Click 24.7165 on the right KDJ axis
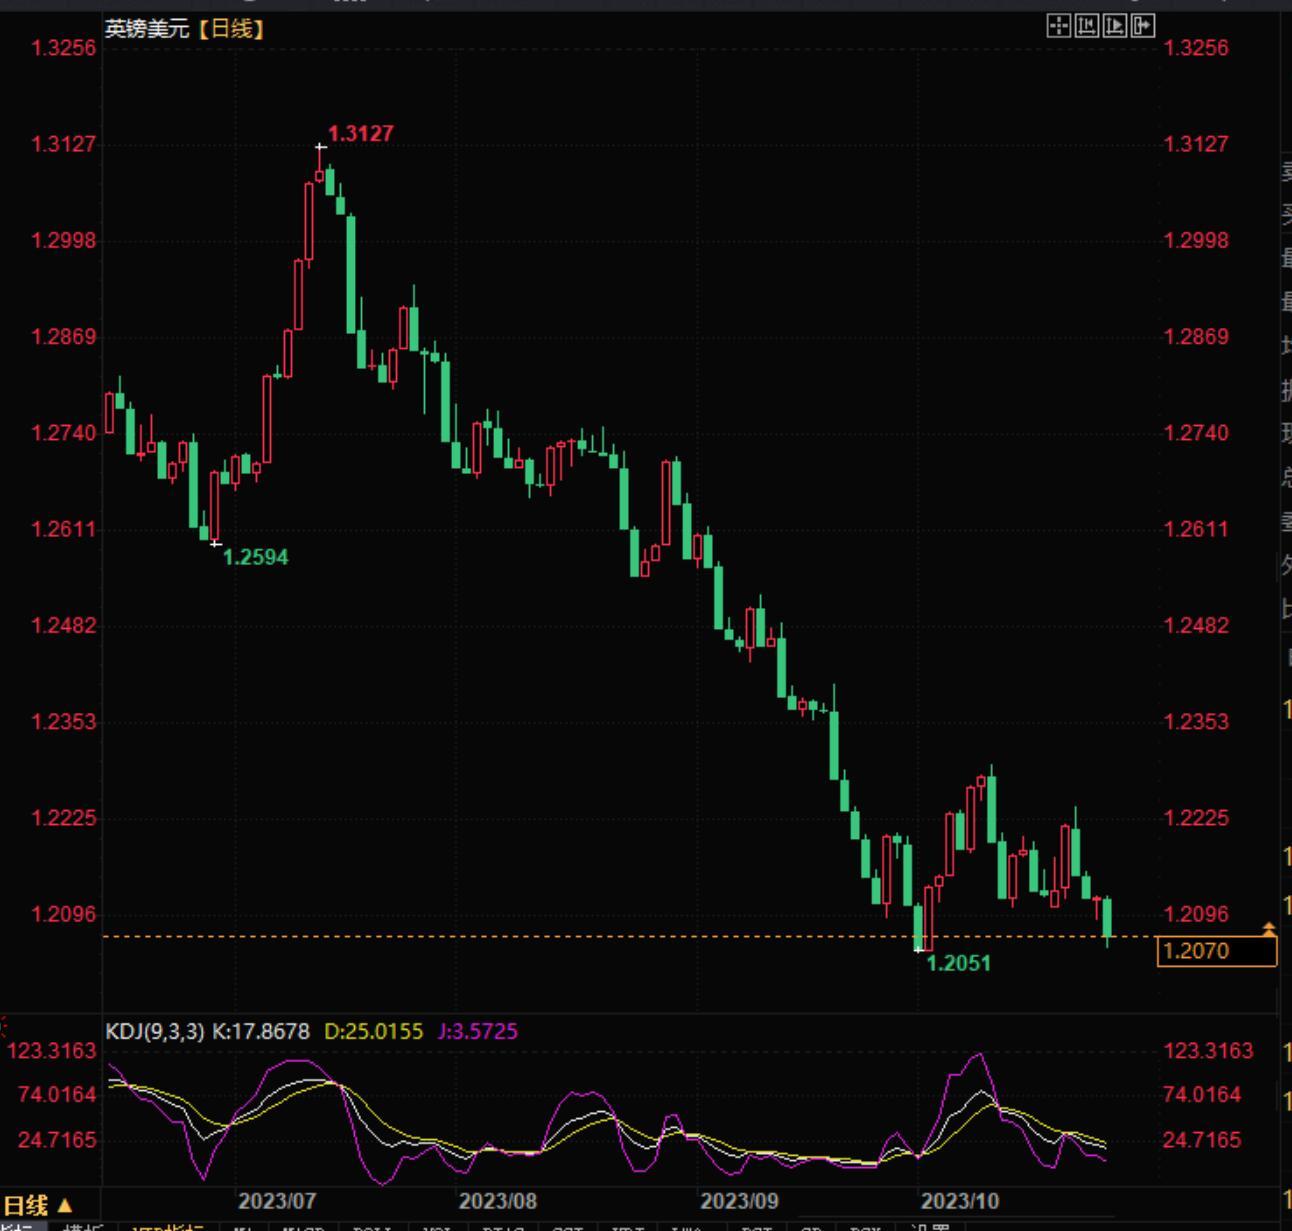 pos(1203,1140)
